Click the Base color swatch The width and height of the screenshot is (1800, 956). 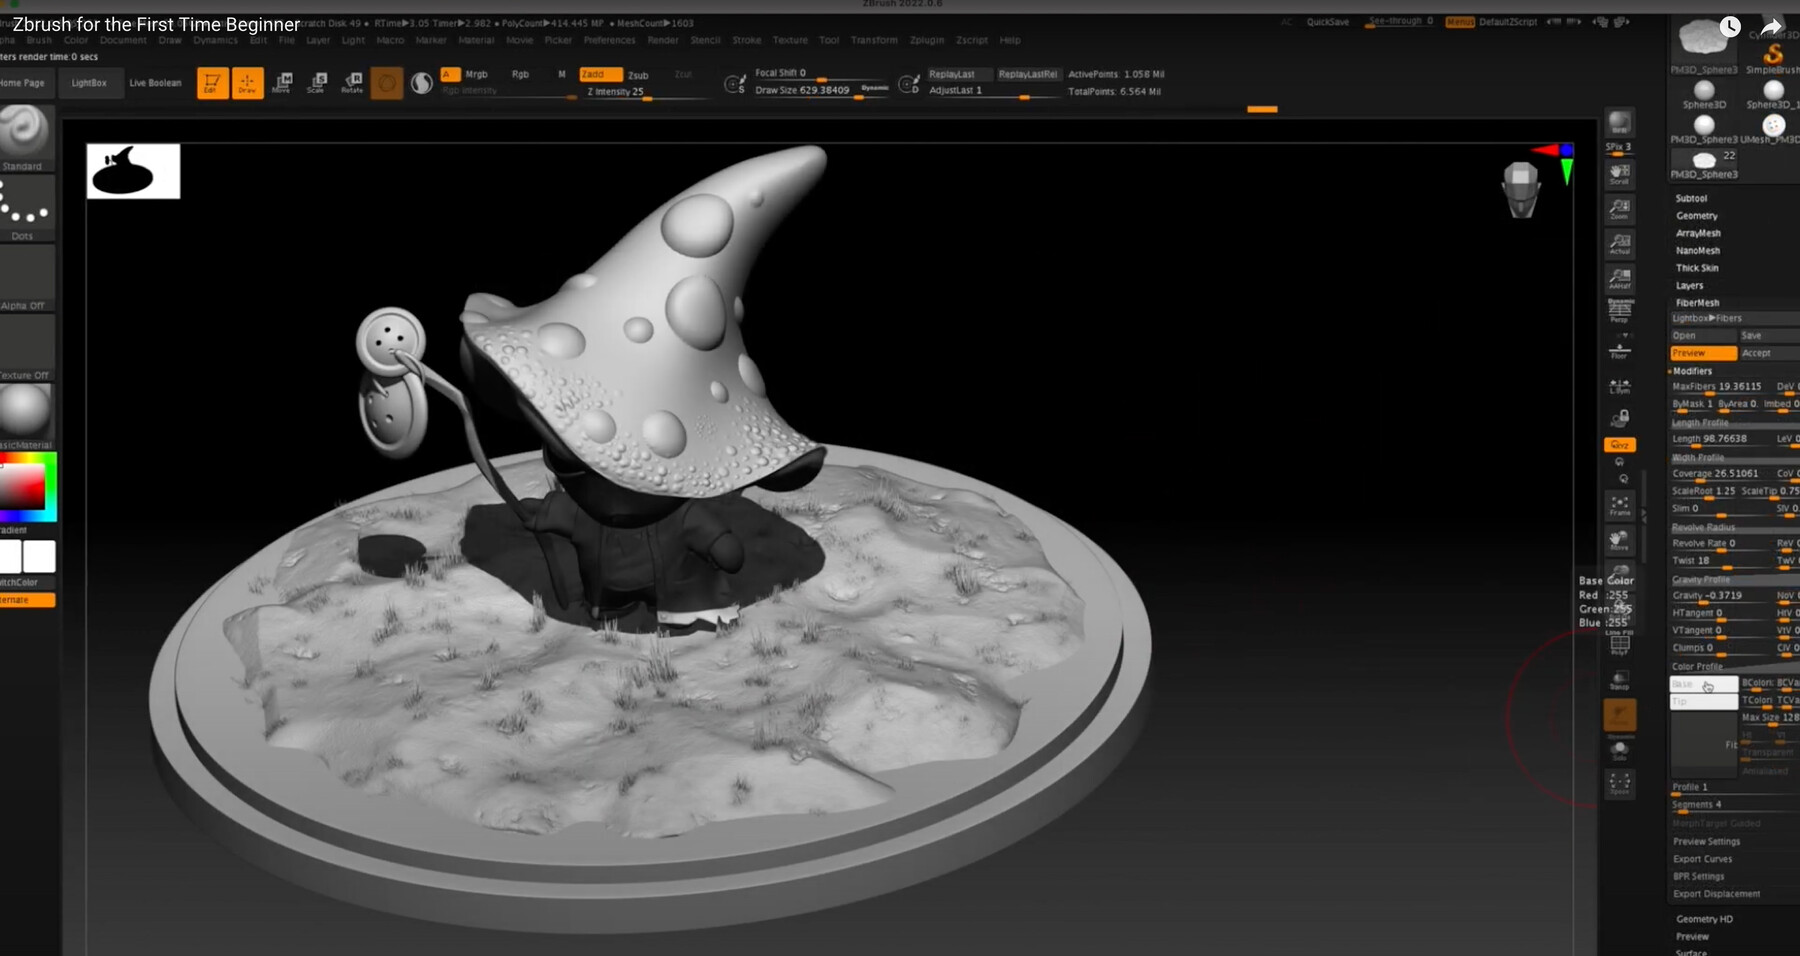(1704, 684)
